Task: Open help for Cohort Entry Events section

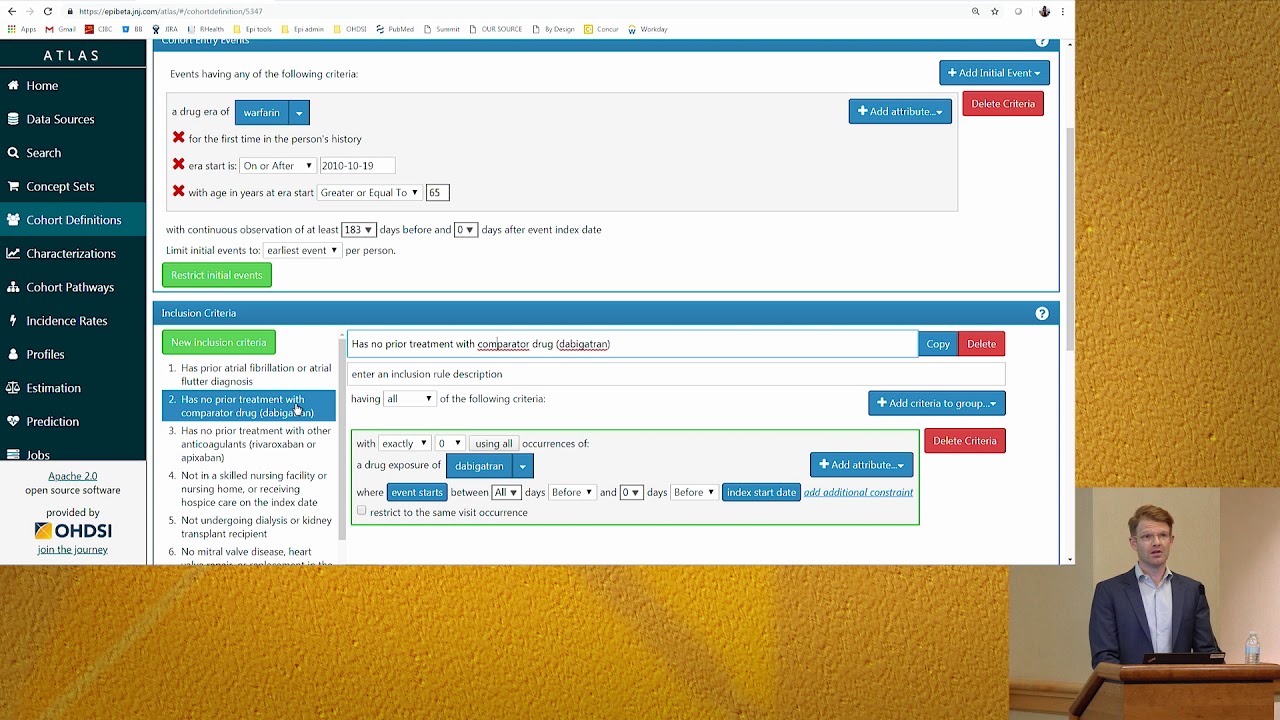Action: 1042,41
